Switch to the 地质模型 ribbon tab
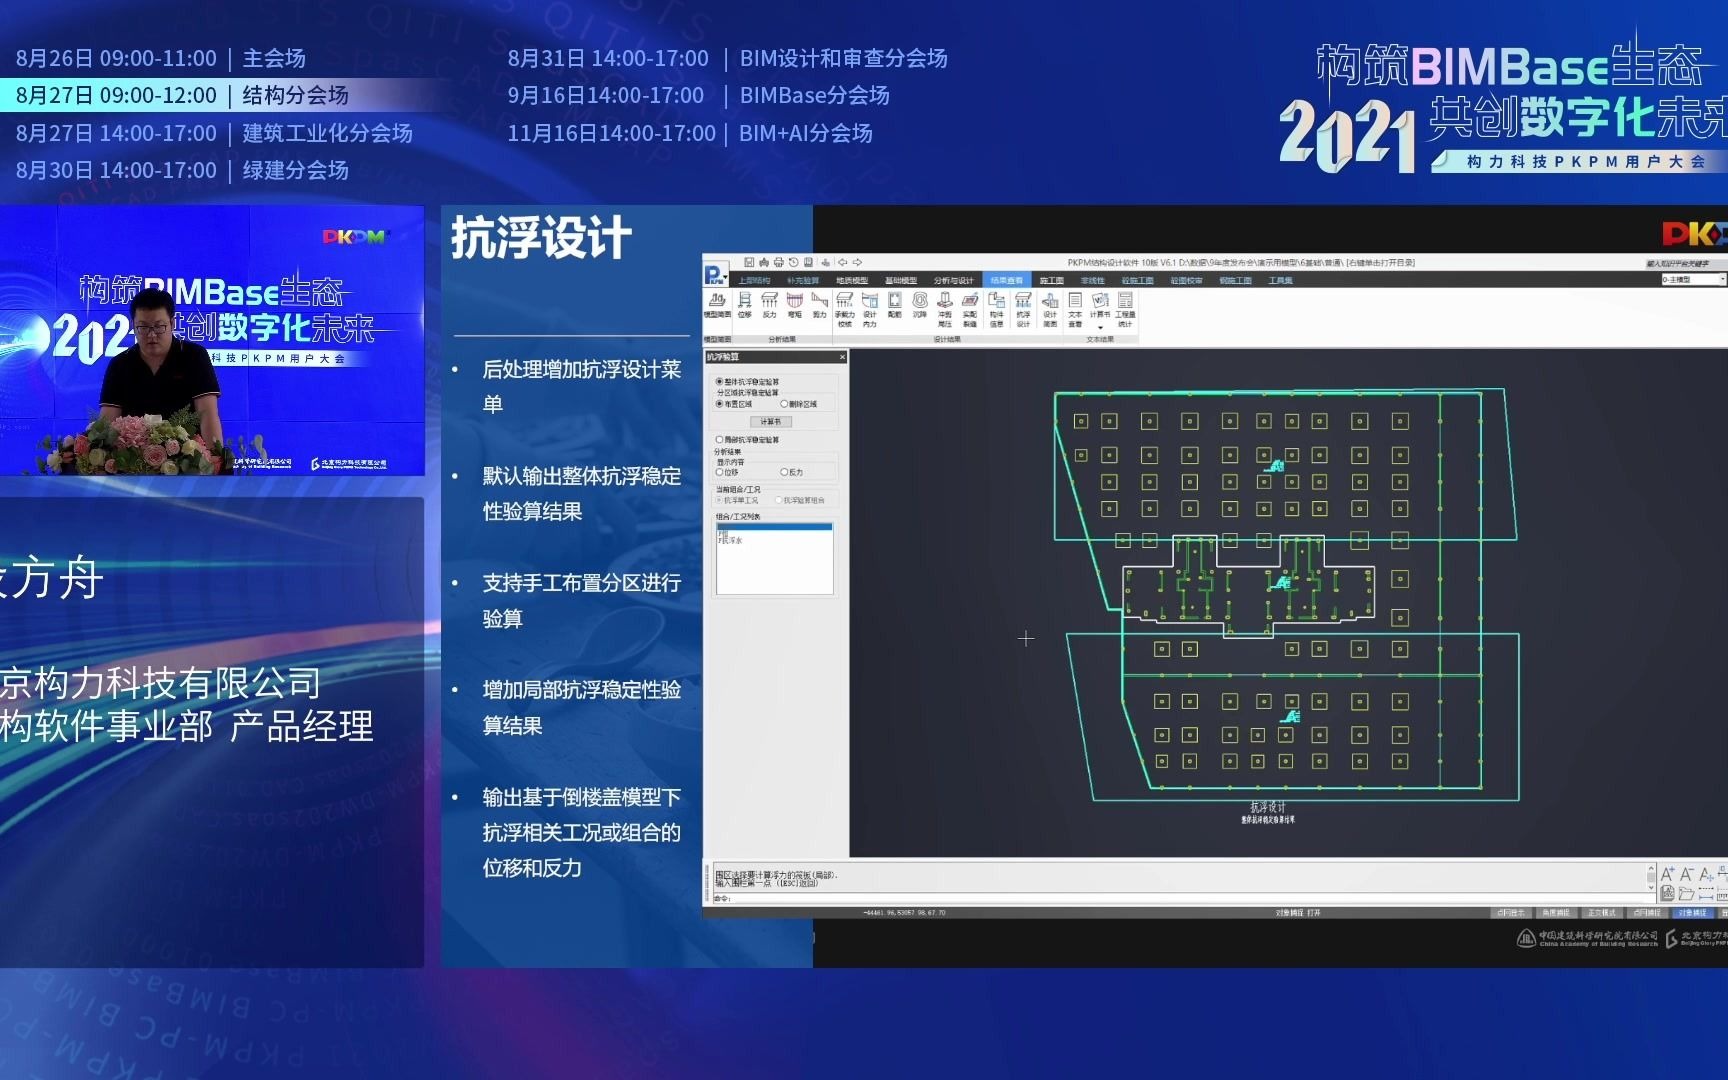The height and width of the screenshot is (1080, 1728). (852, 281)
